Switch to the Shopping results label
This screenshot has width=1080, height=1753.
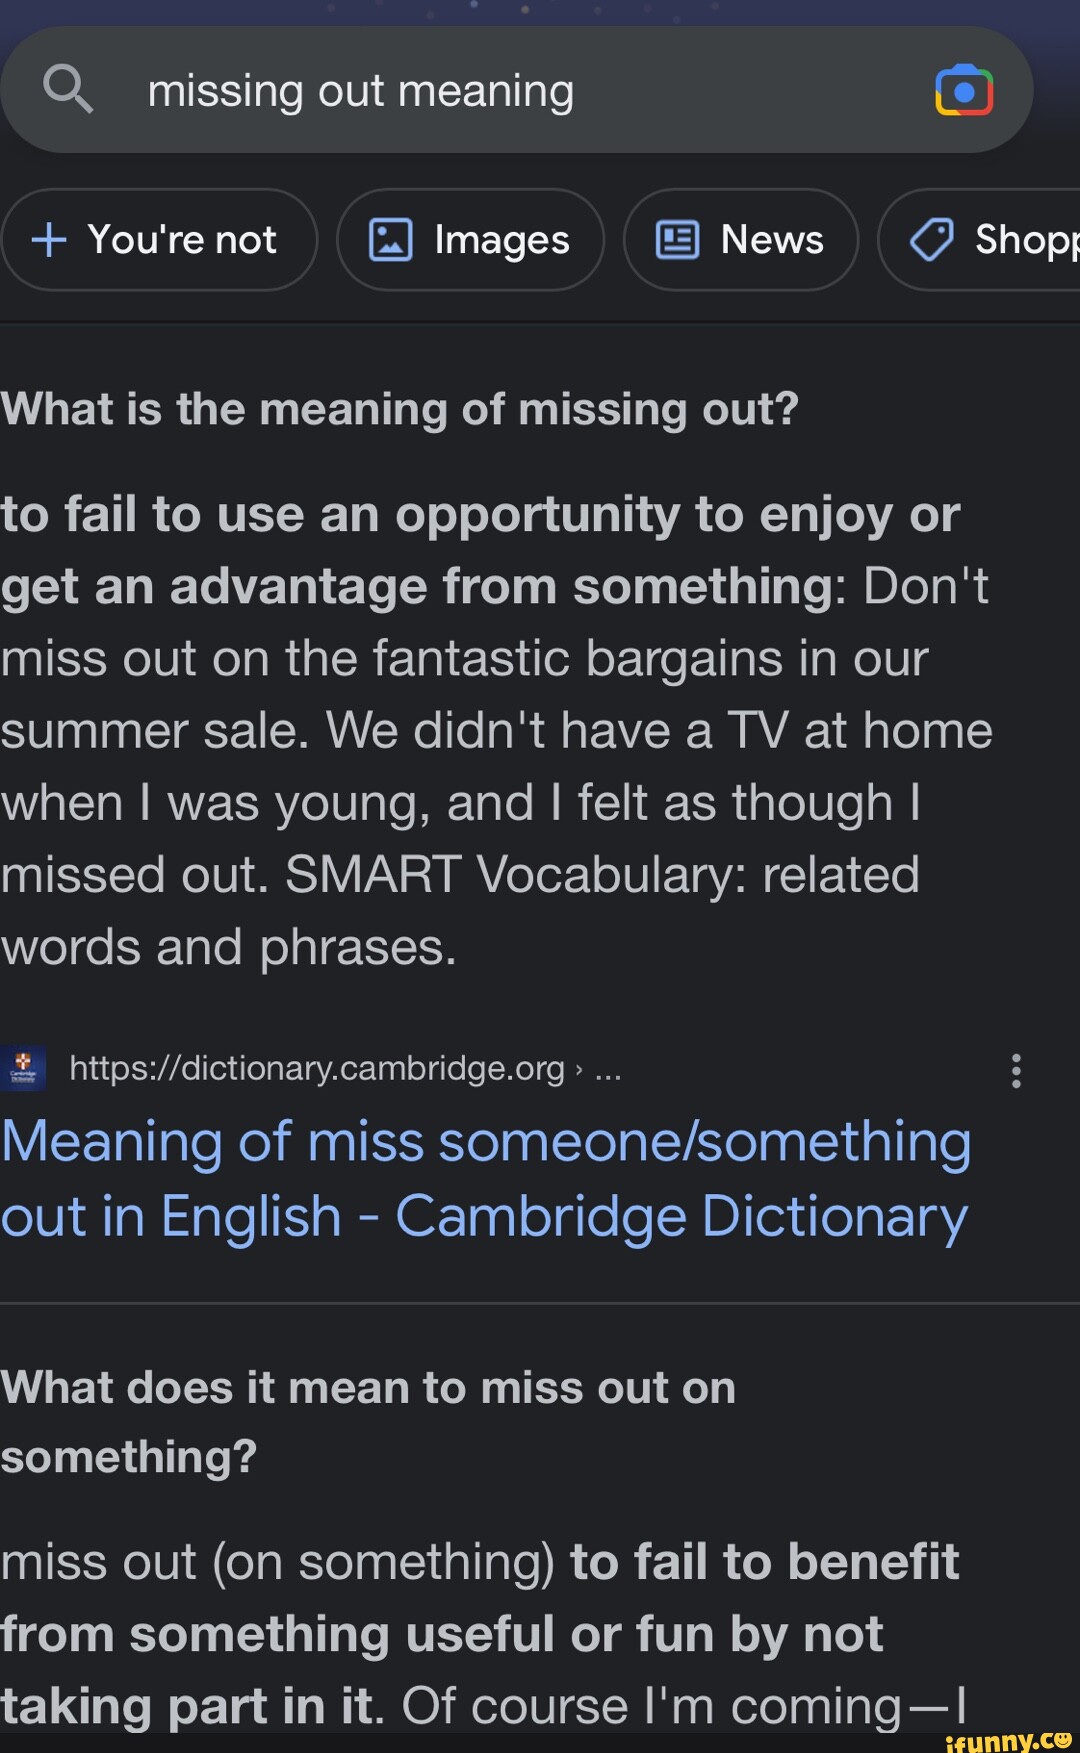1026,240
